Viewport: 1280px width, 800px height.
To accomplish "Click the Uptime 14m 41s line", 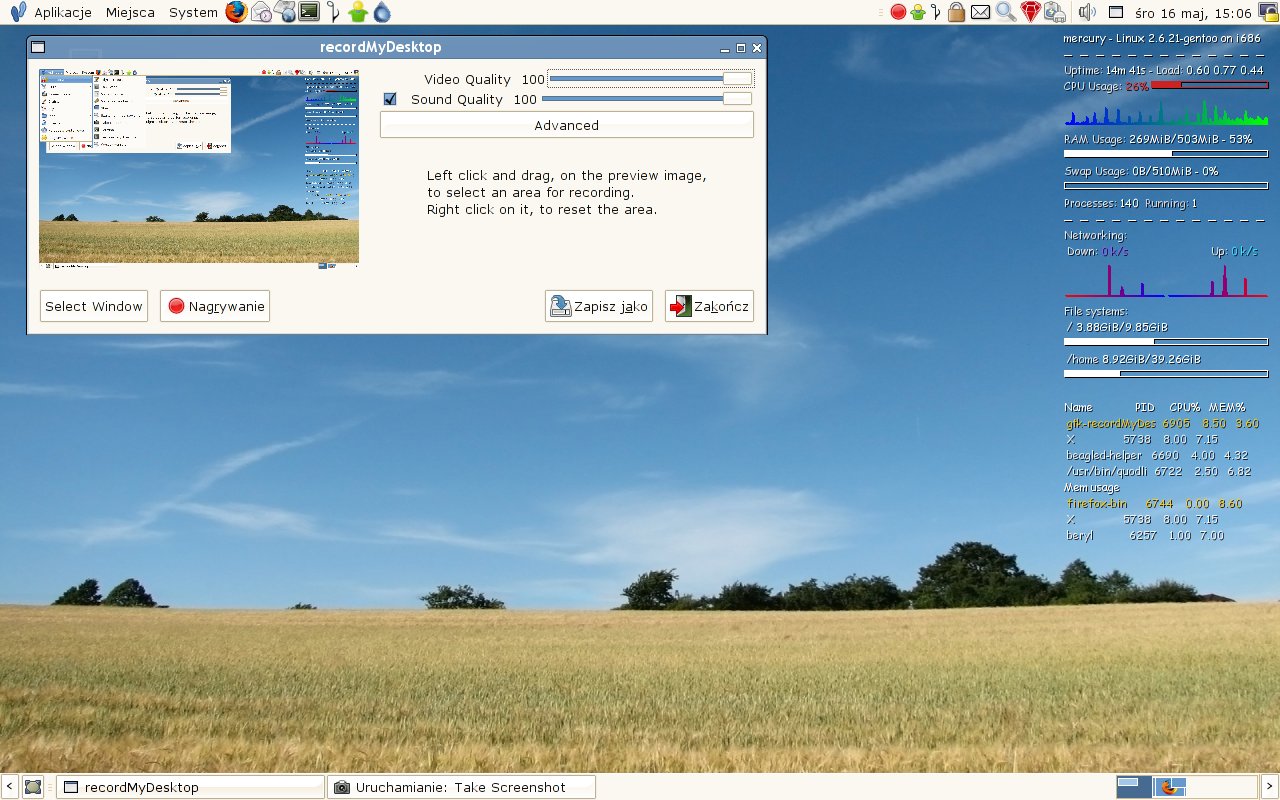I will [x=1164, y=70].
